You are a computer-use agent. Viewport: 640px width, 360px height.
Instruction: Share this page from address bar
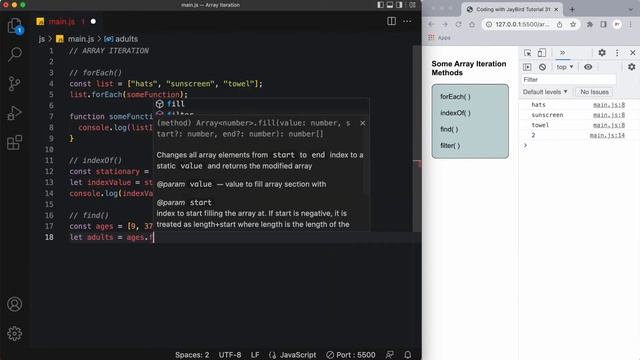560,24
